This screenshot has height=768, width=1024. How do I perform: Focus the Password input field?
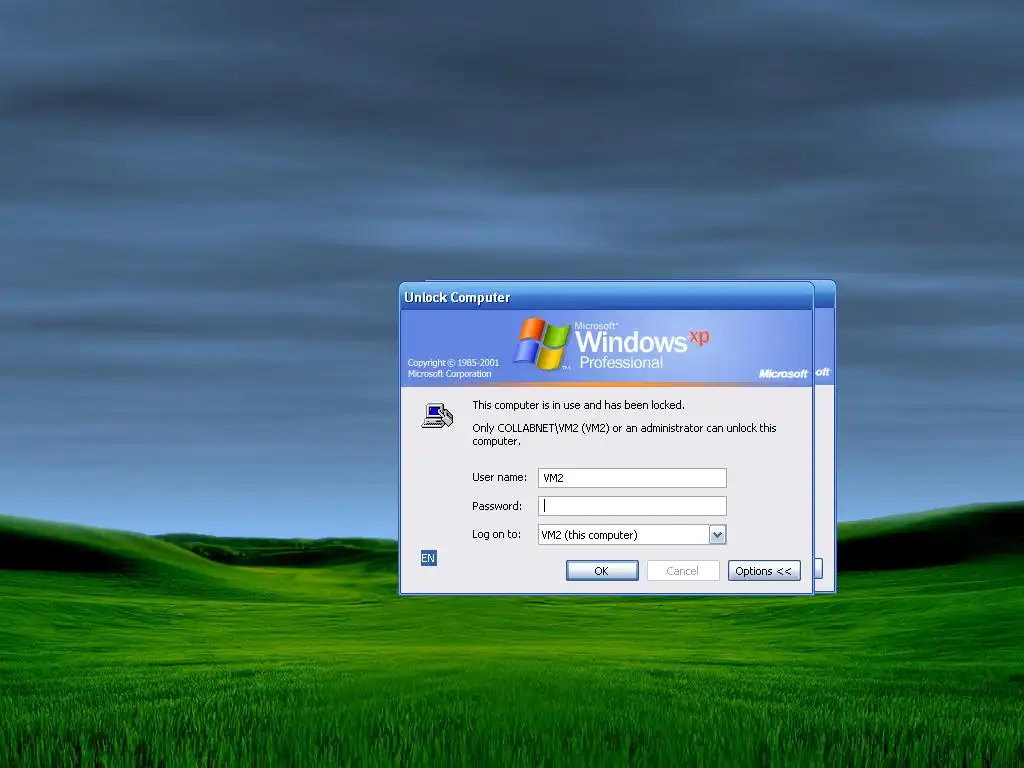(632, 505)
